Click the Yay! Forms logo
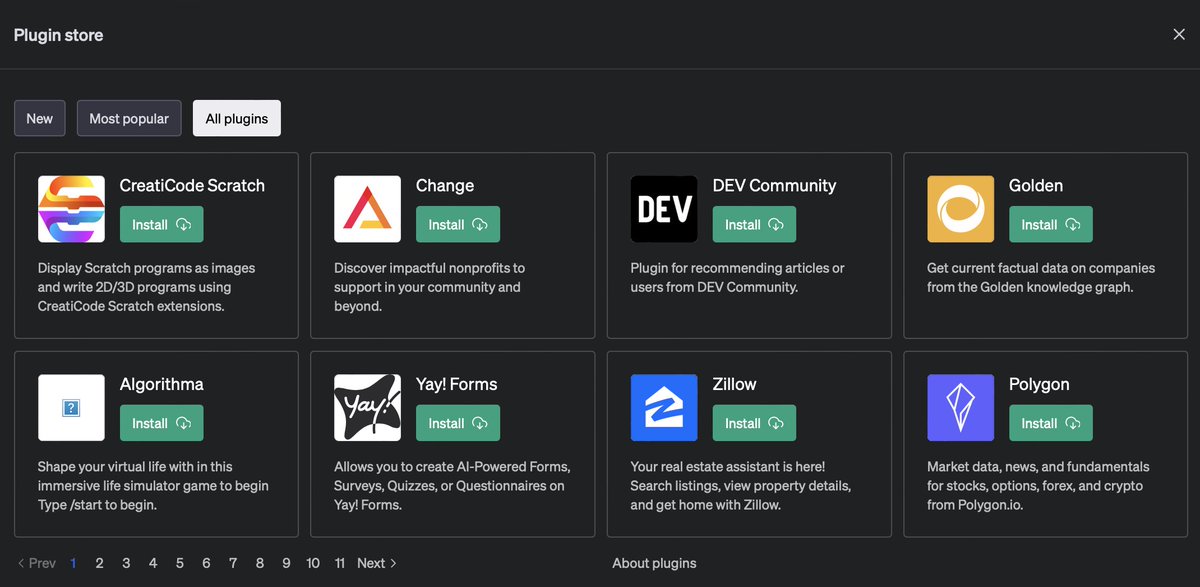 click(x=367, y=407)
